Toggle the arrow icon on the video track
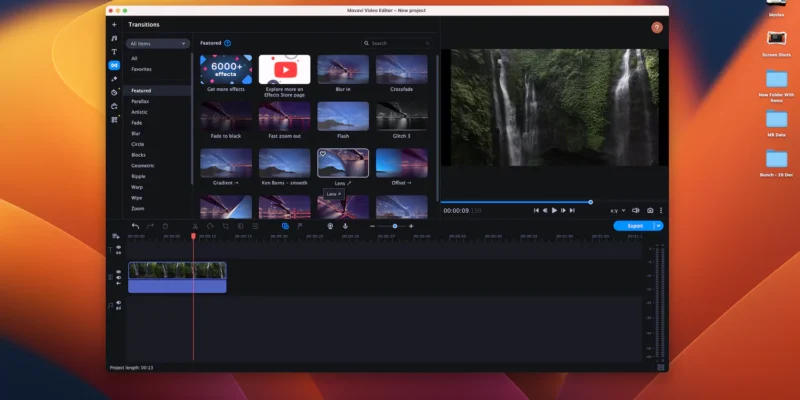The height and width of the screenshot is (400, 800). (118, 283)
